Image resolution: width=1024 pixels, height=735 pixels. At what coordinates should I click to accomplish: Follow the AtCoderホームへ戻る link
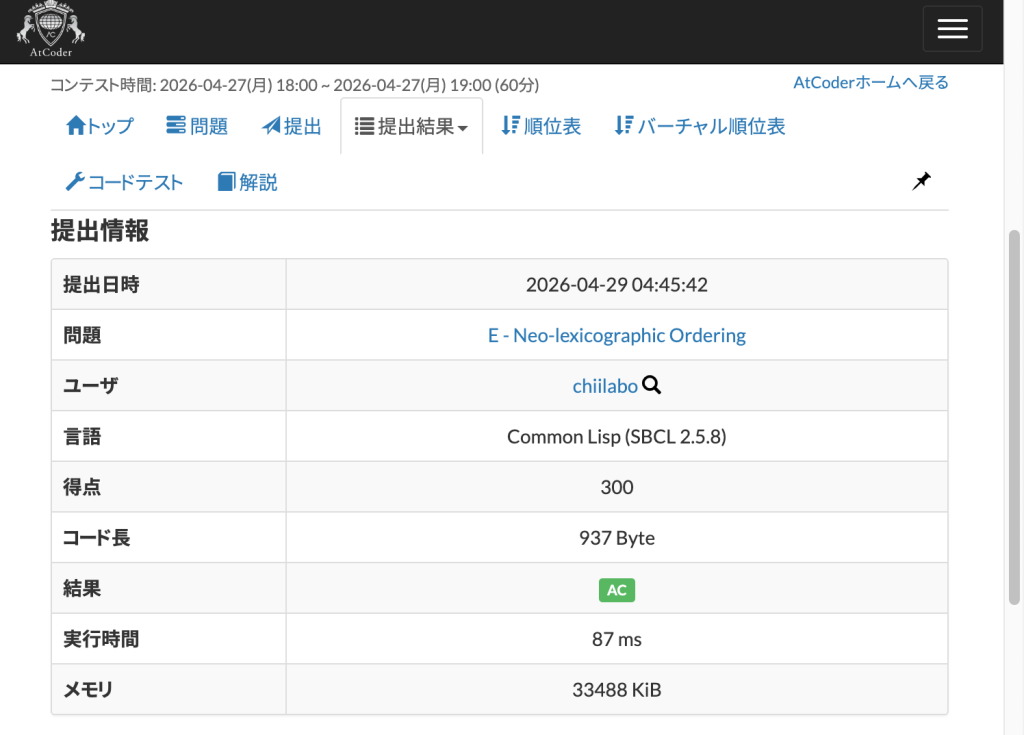[x=870, y=83]
